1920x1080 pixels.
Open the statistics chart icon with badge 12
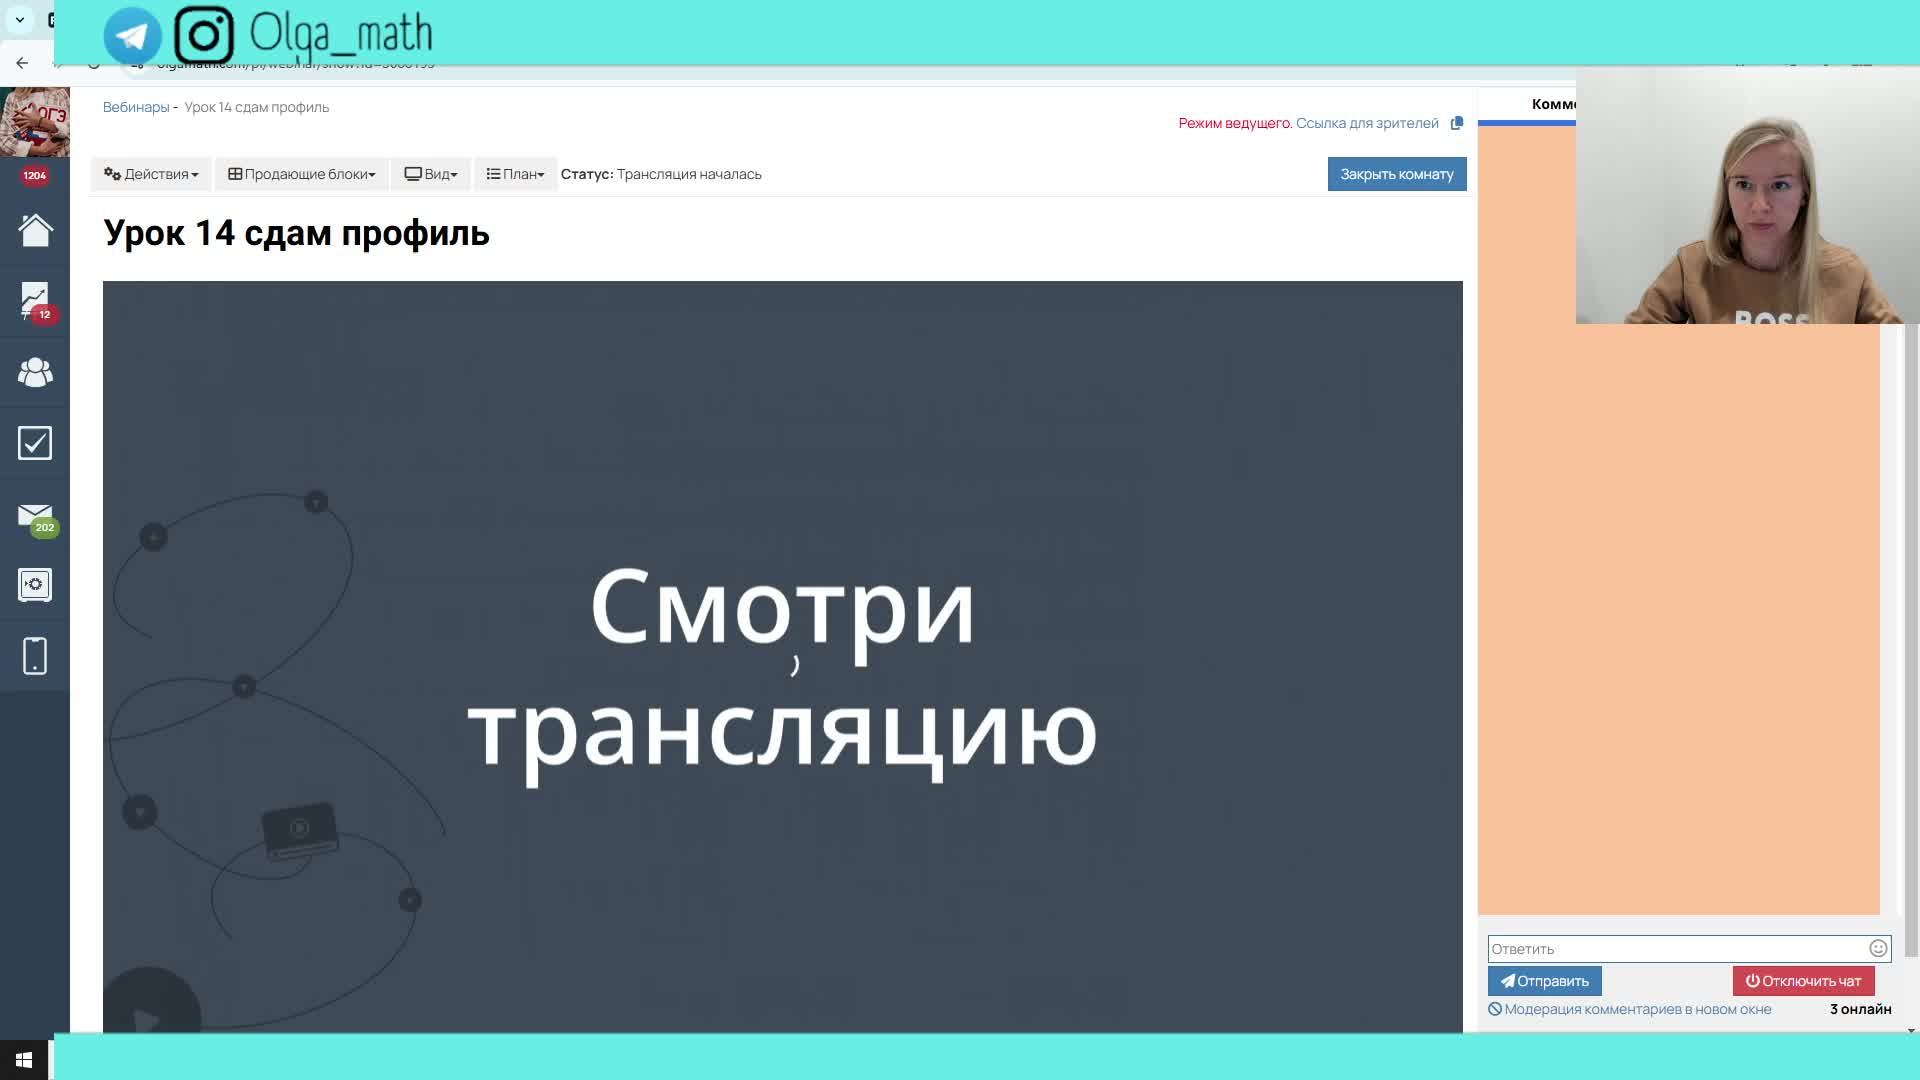point(35,301)
